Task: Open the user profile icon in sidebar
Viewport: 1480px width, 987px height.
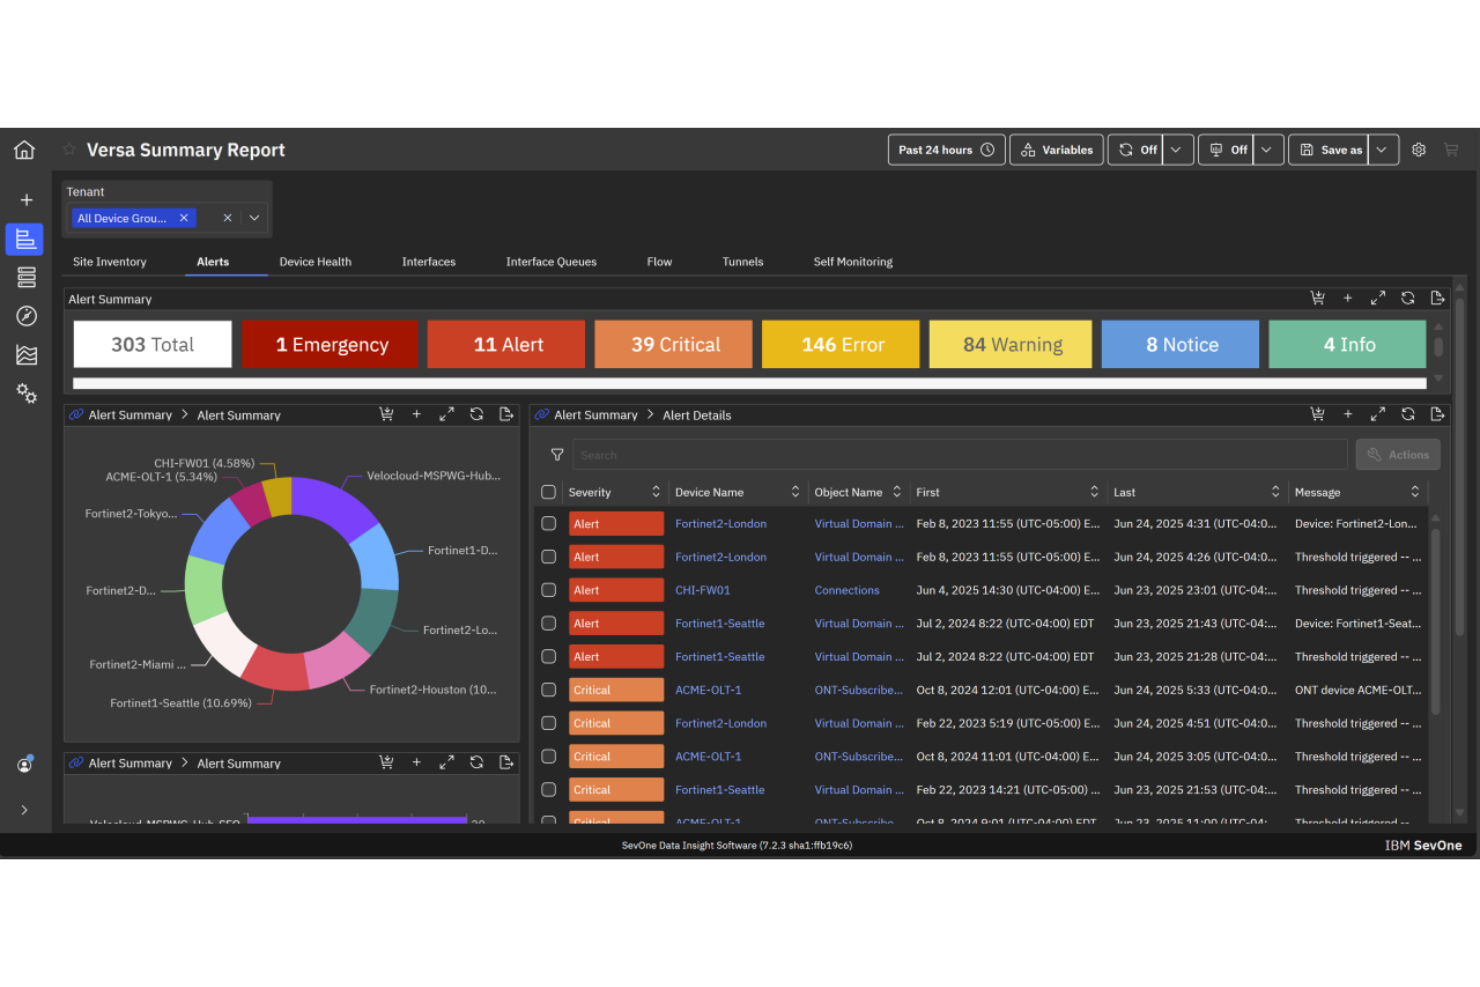Action: pyautogui.click(x=25, y=764)
